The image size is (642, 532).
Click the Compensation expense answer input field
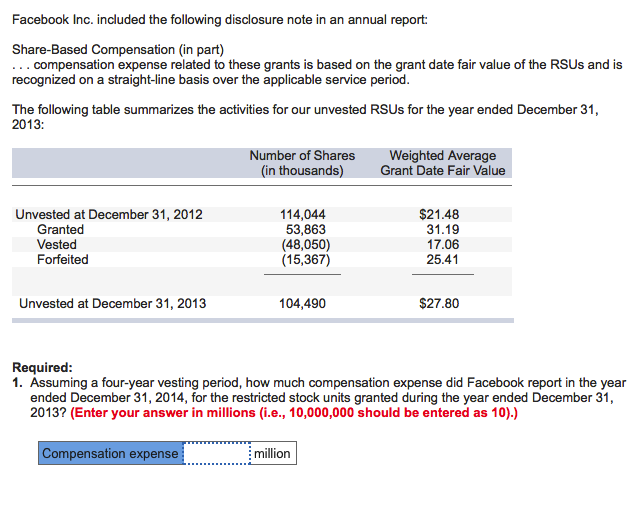(x=217, y=453)
